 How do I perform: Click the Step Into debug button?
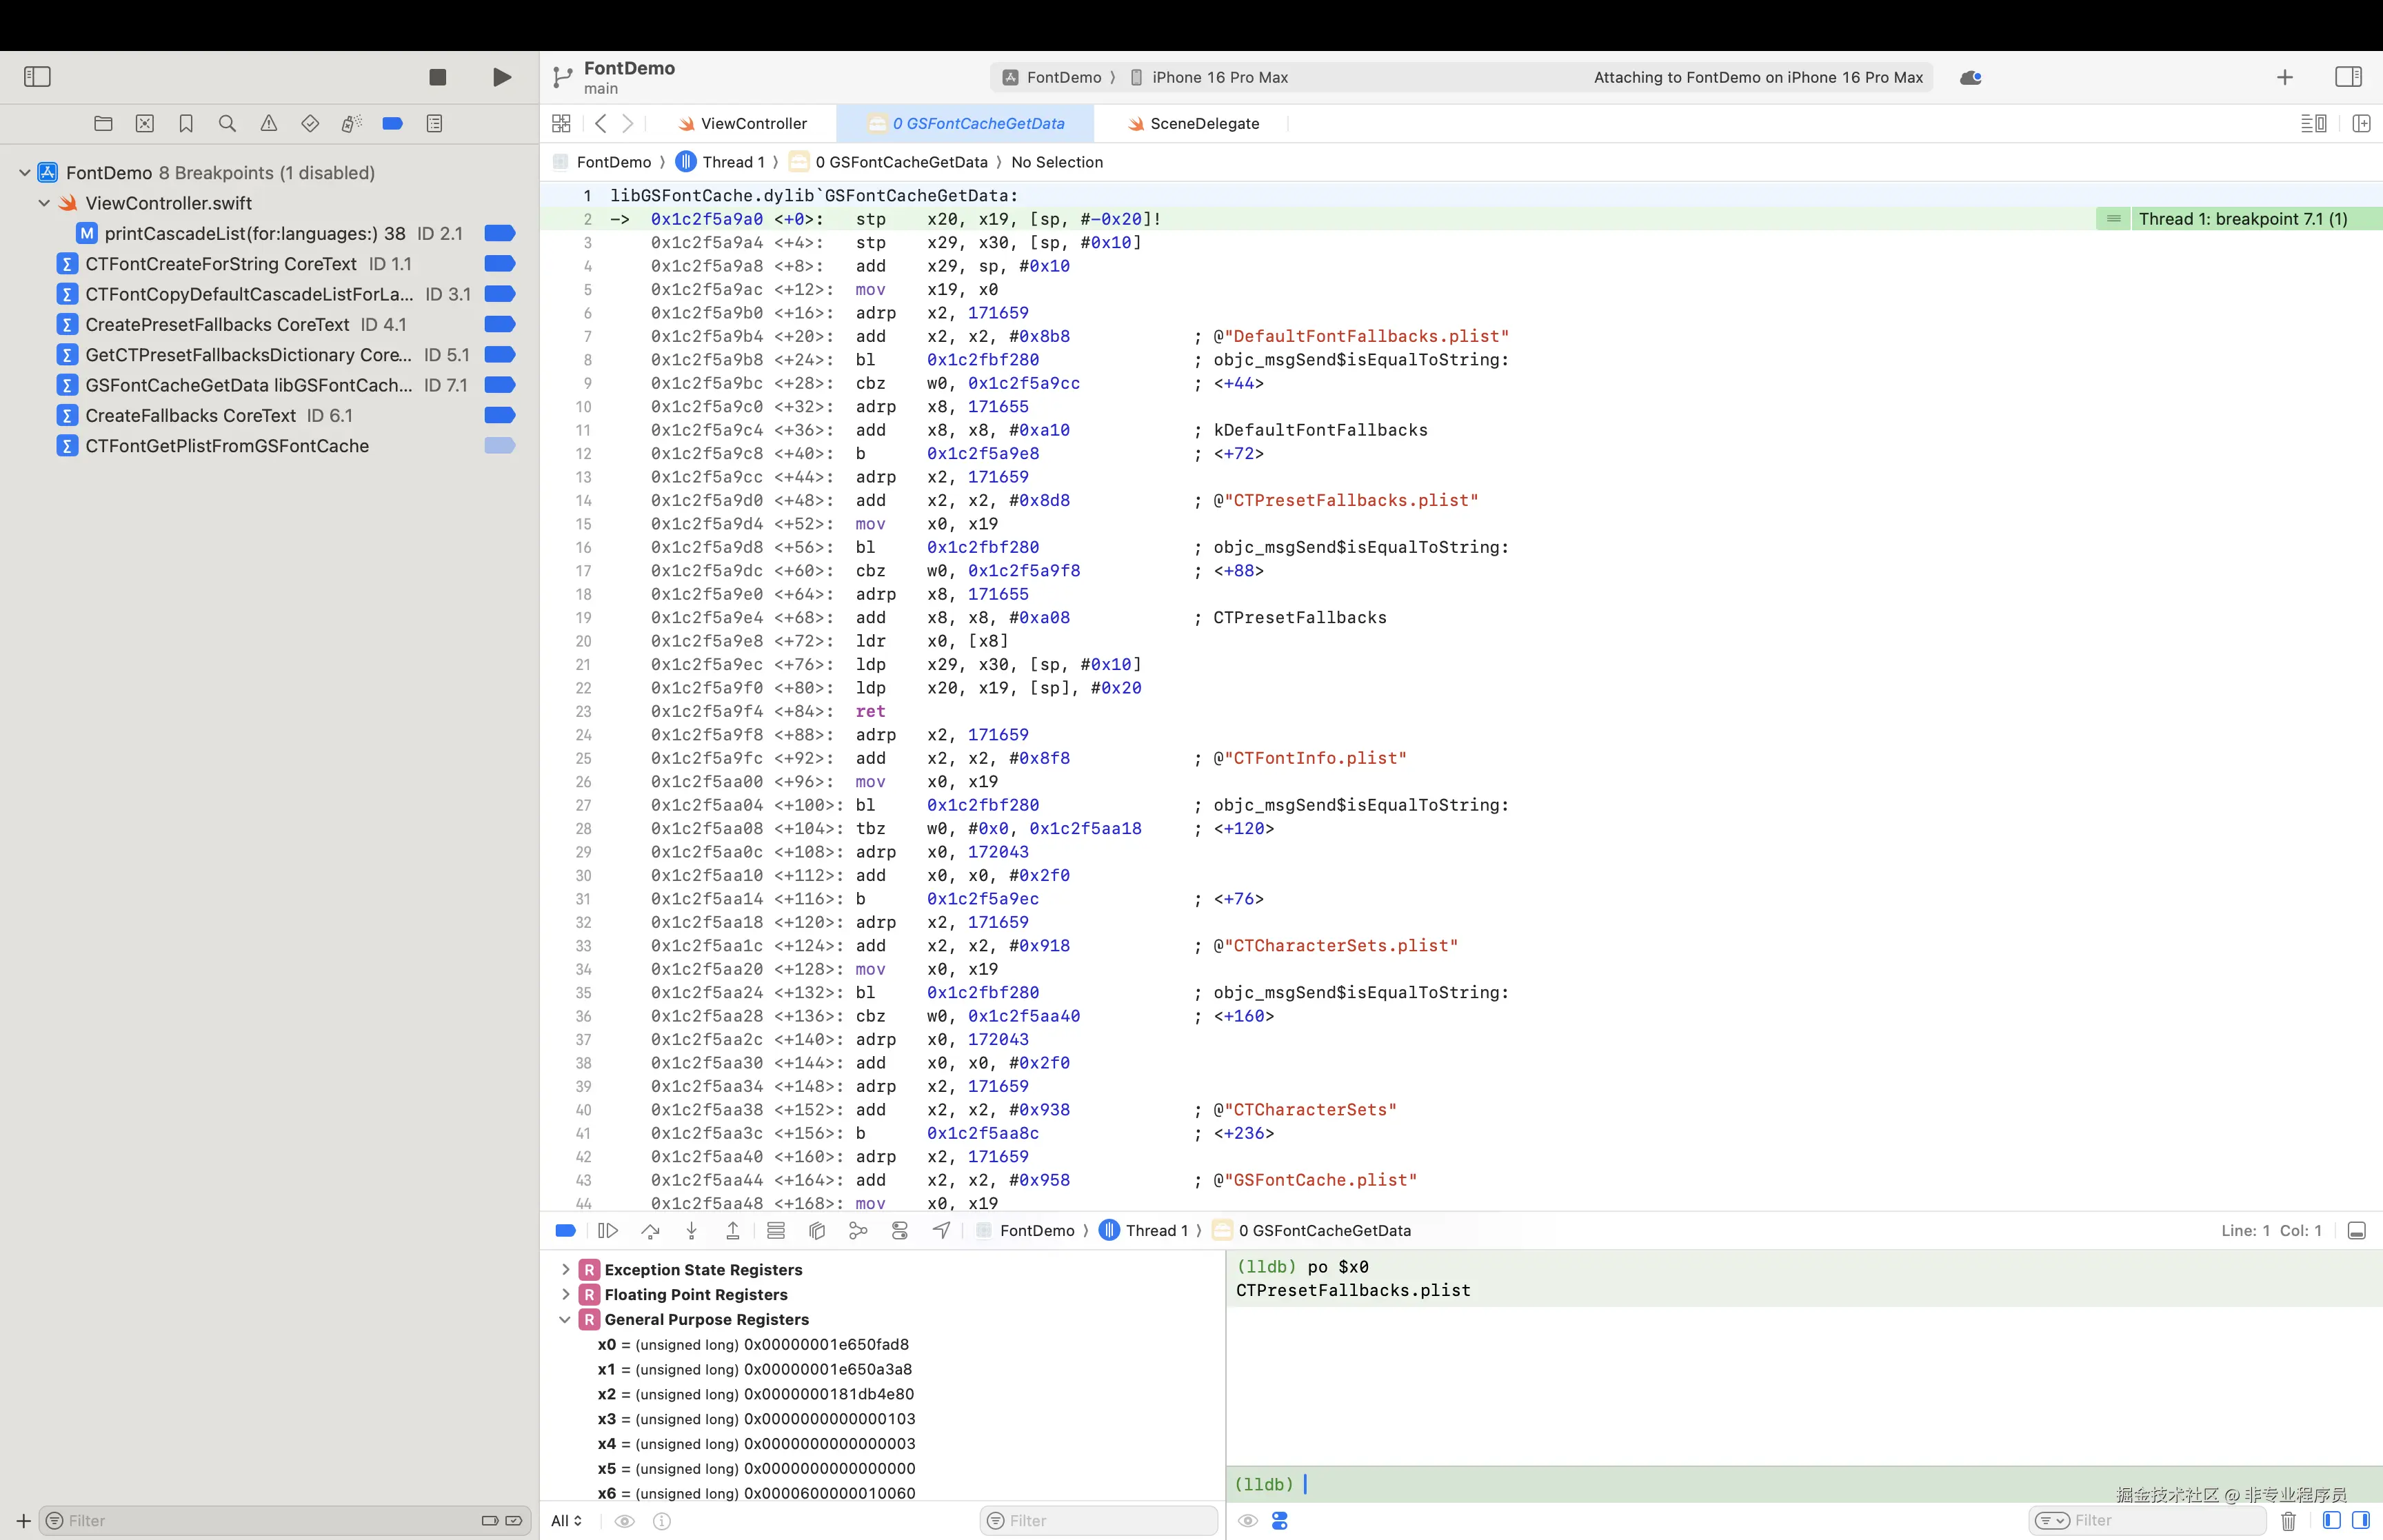tap(691, 1230)
